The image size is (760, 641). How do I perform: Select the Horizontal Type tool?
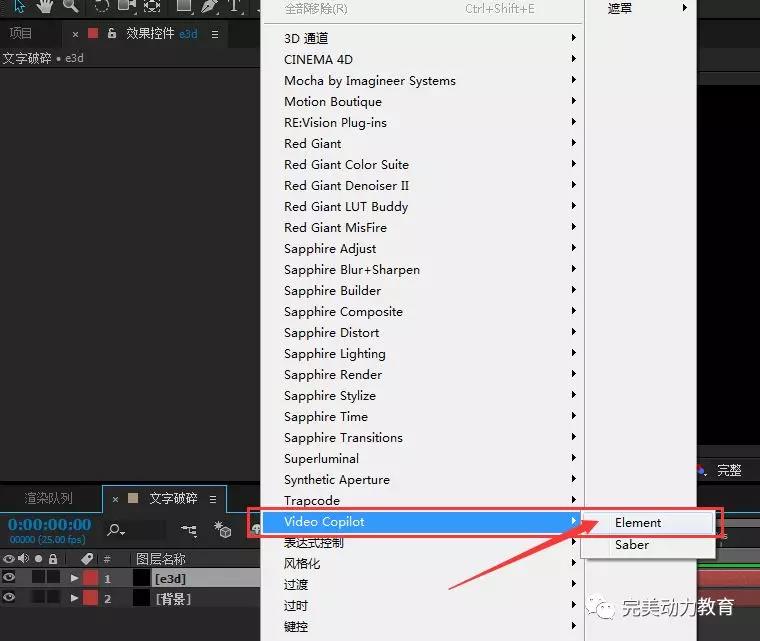[x=234, y=5]
